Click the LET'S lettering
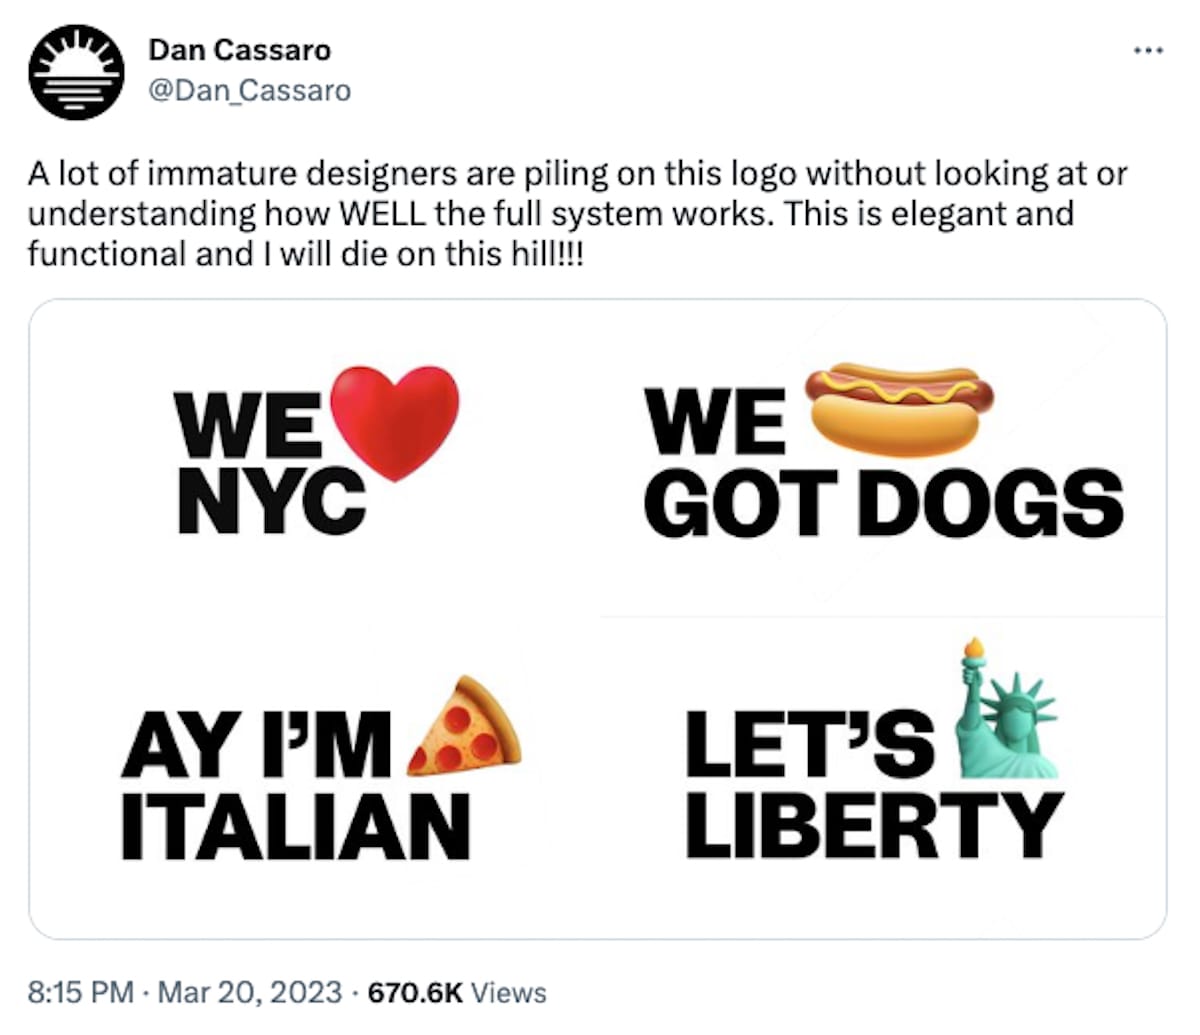This screenshot has width=1200, height=1035. (808, 745)
